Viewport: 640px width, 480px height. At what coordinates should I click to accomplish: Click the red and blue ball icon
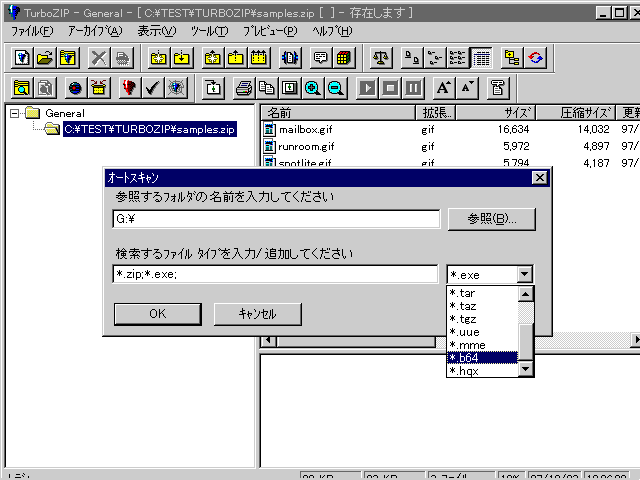click(75, 88)
